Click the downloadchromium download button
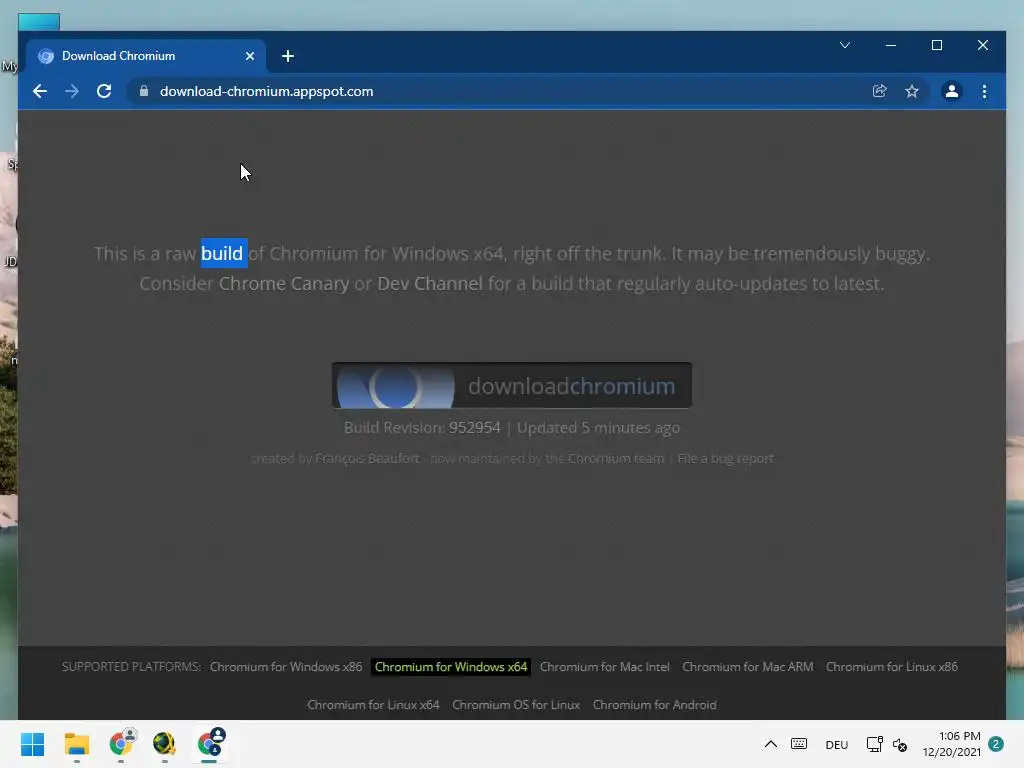The height and width of the screenshot is (768, 1024). tap(511, 385)
